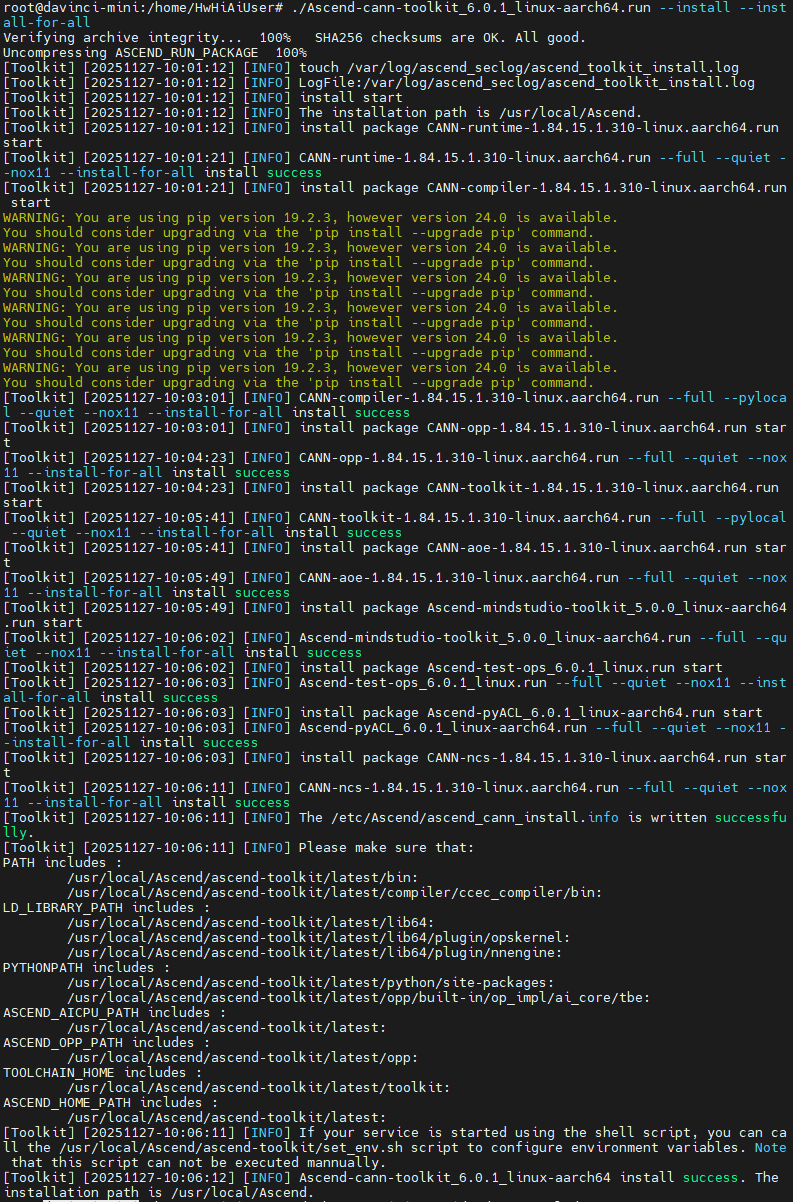Click the unbroken '--pylocal' flag after CANN-toolkit
Viewport: 793px width, 1202px height.
(751, 518)
